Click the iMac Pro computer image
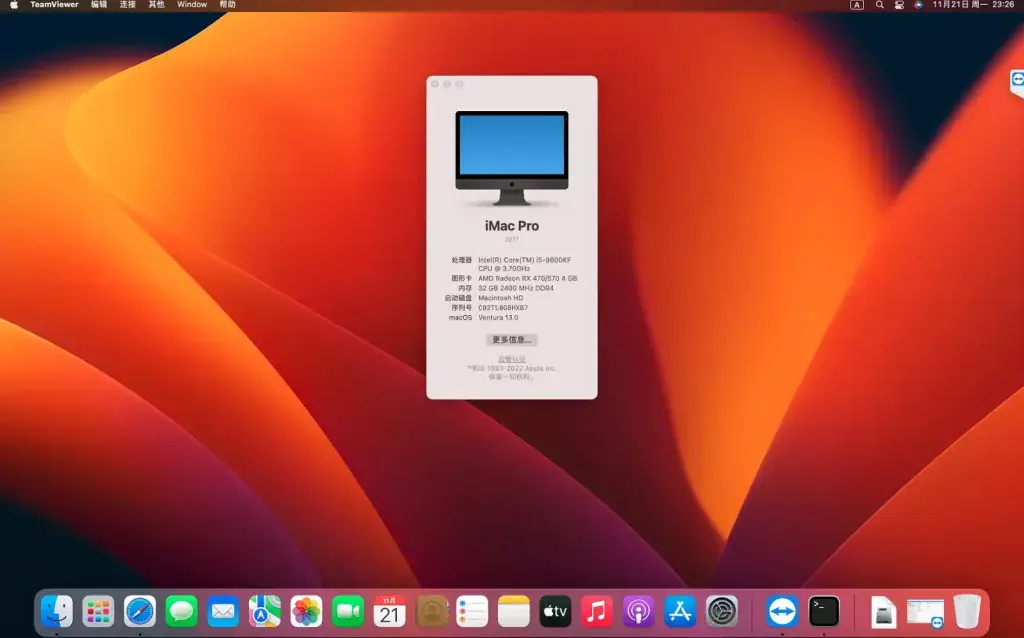Screen dimensions: 1024x638 [x=512, y=159]
